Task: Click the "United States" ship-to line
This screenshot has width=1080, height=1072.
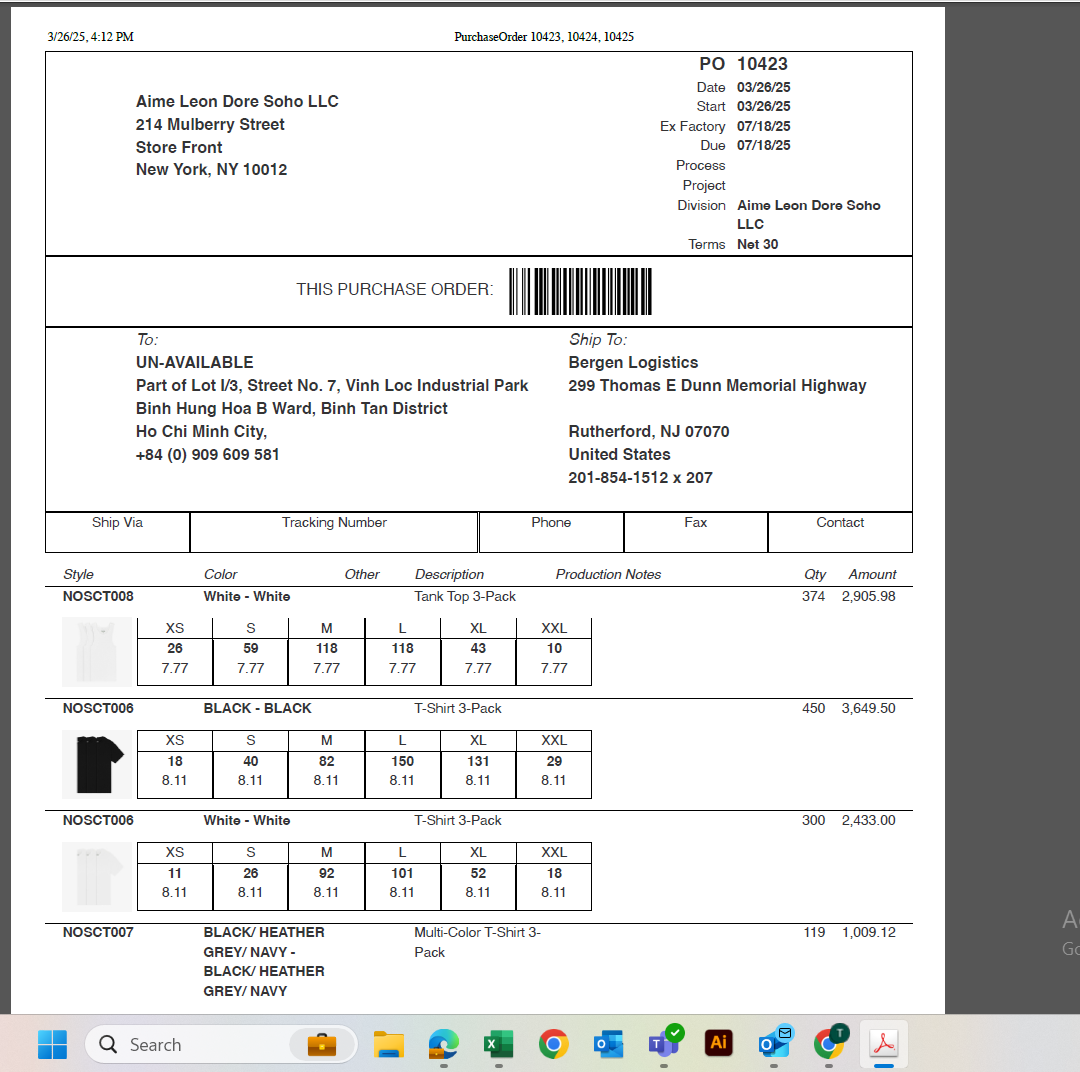Action: 619,455
